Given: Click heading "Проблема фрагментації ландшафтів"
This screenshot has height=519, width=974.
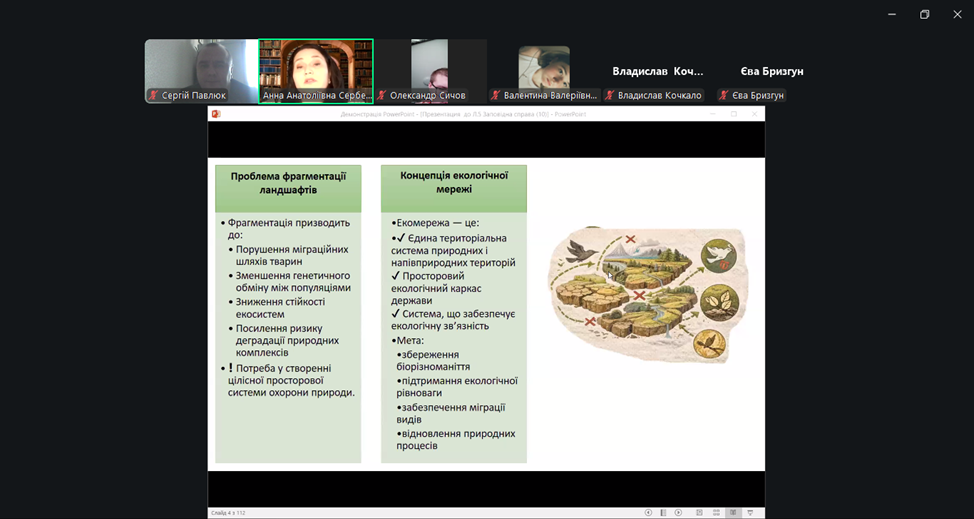Looking at the screenshot, I should 288,183.
